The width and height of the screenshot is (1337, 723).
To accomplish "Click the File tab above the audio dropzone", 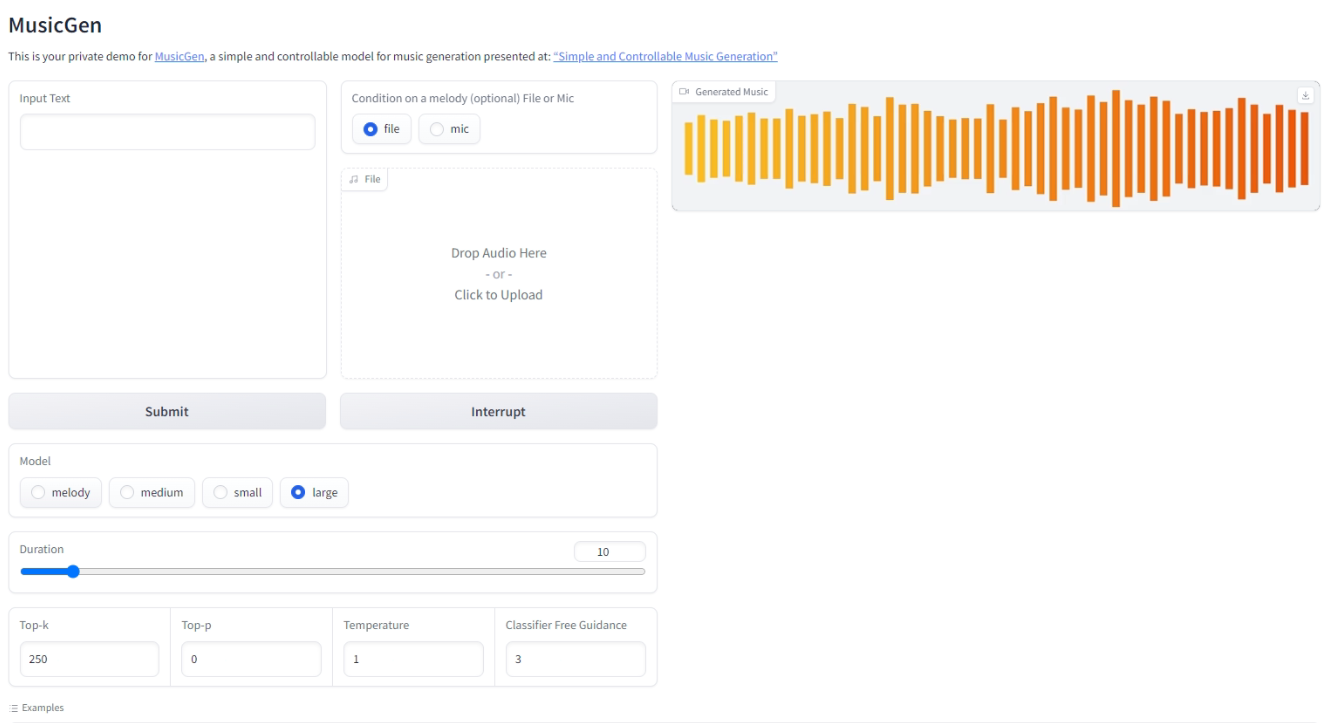I will coord(364,179).
